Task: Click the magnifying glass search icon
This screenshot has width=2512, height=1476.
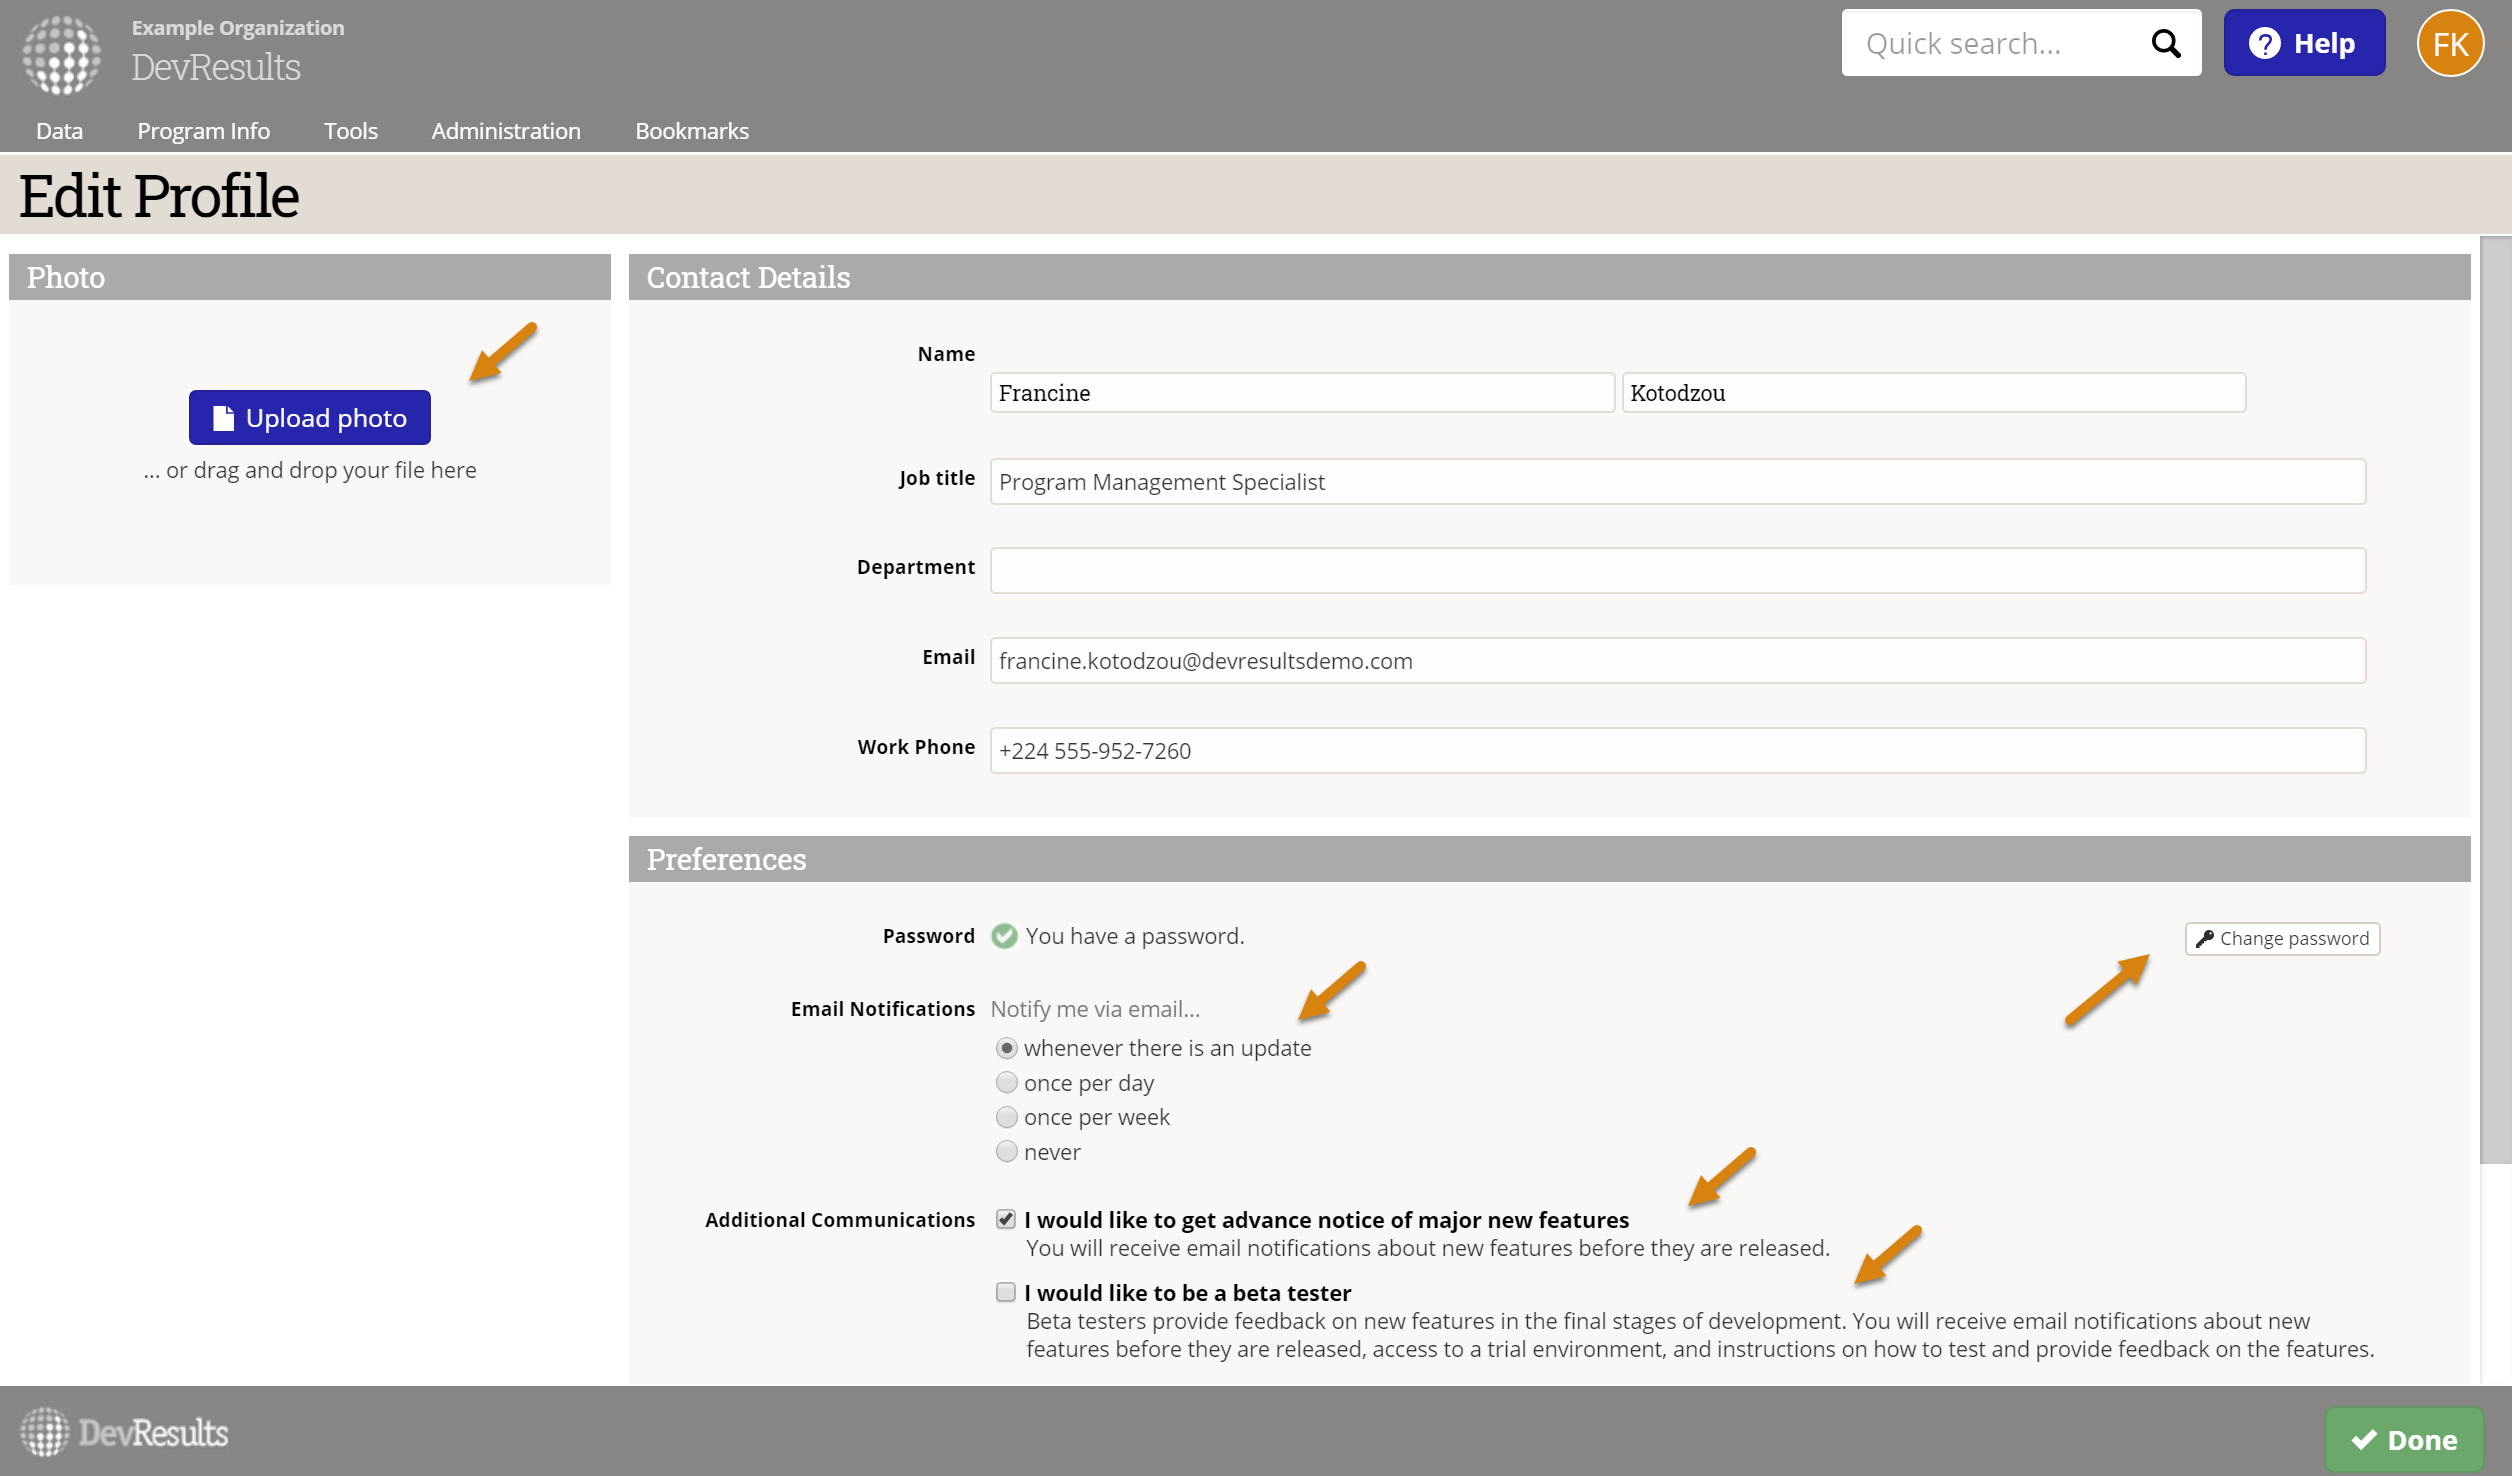Action: (x=2166, y=43)
